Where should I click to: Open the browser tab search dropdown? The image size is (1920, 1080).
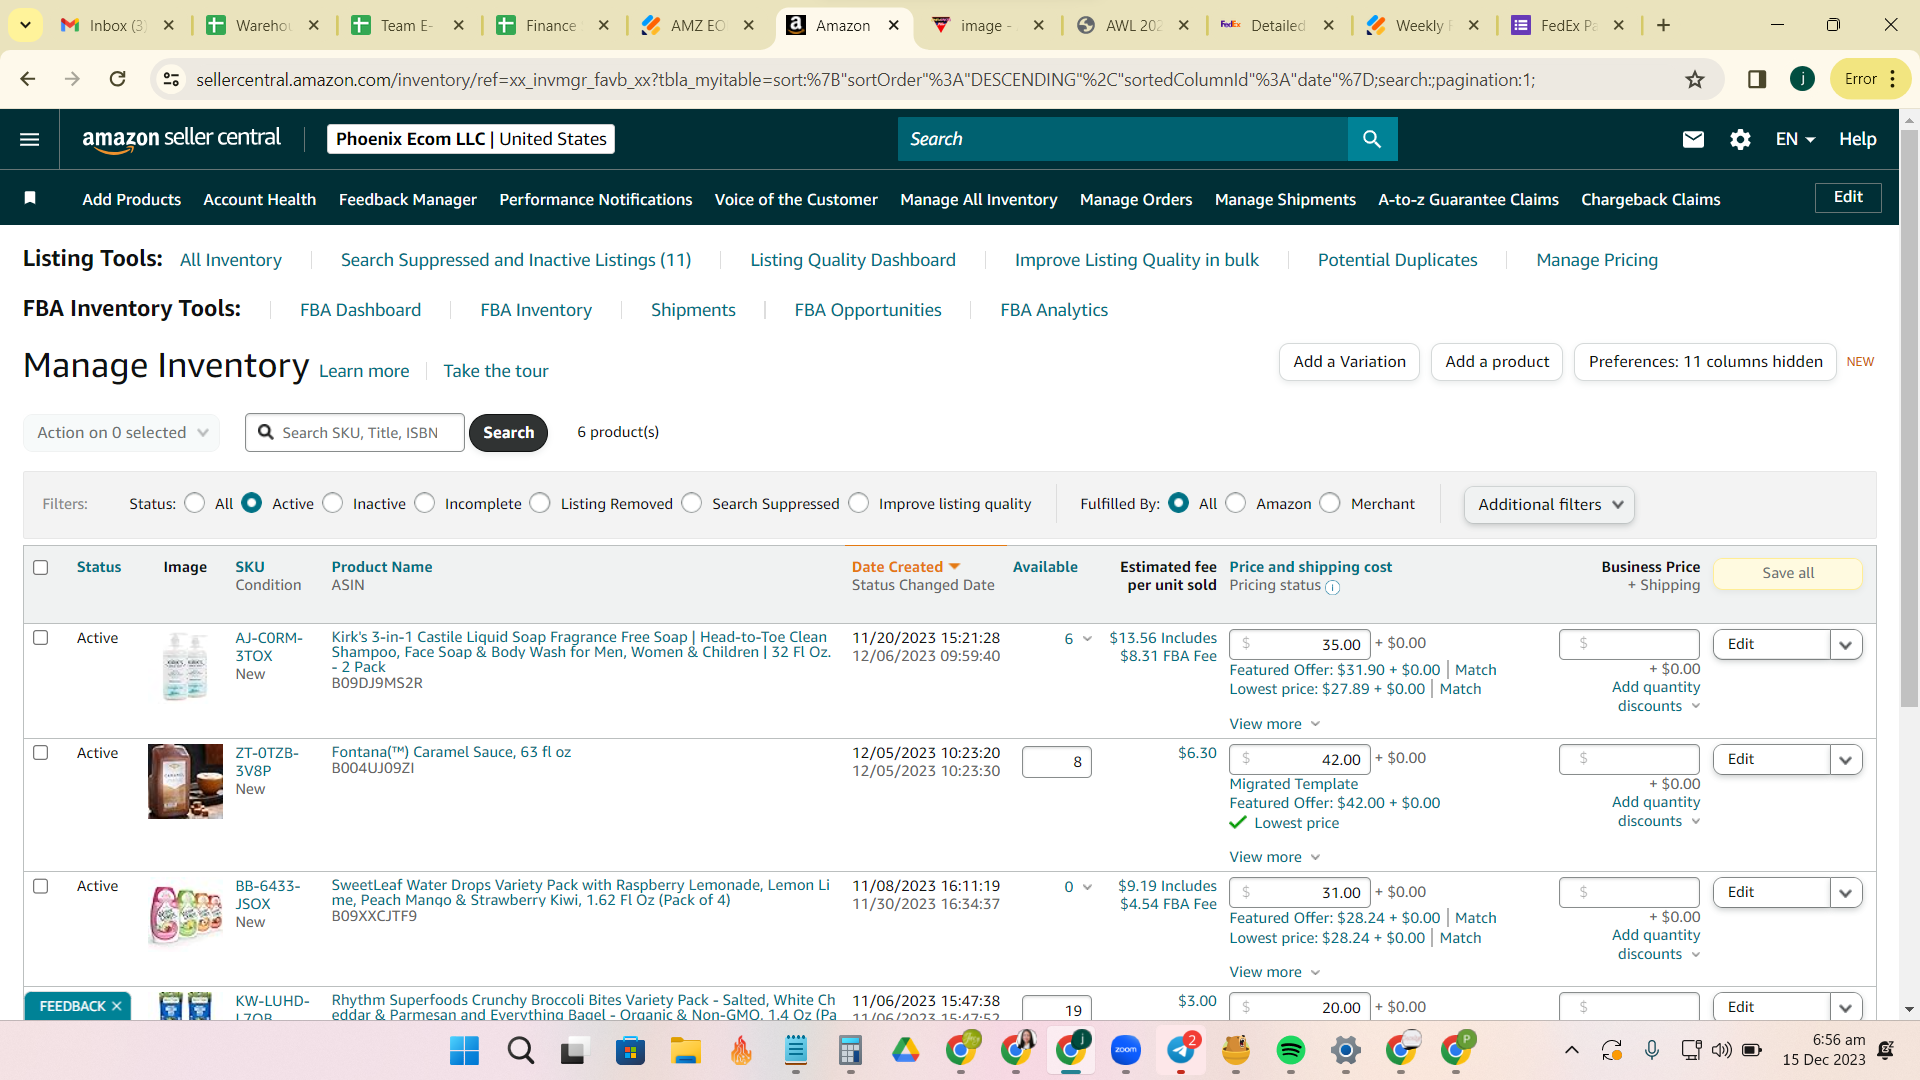click(25, 25)
